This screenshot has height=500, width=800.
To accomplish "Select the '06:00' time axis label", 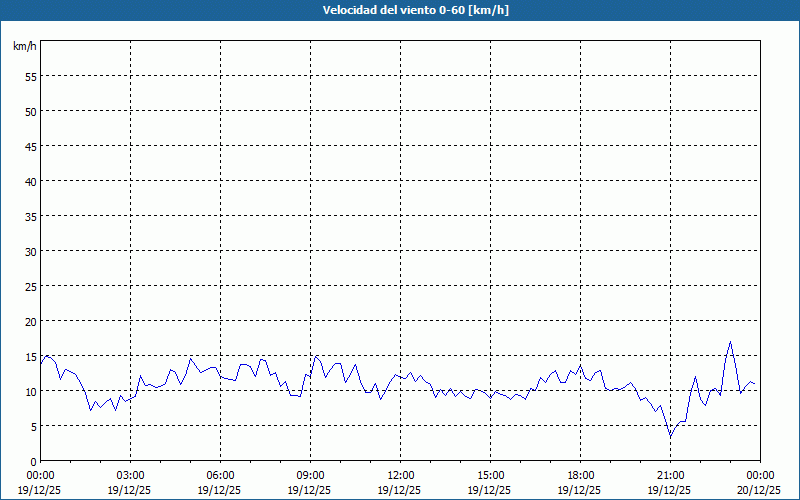I will 220,476.
